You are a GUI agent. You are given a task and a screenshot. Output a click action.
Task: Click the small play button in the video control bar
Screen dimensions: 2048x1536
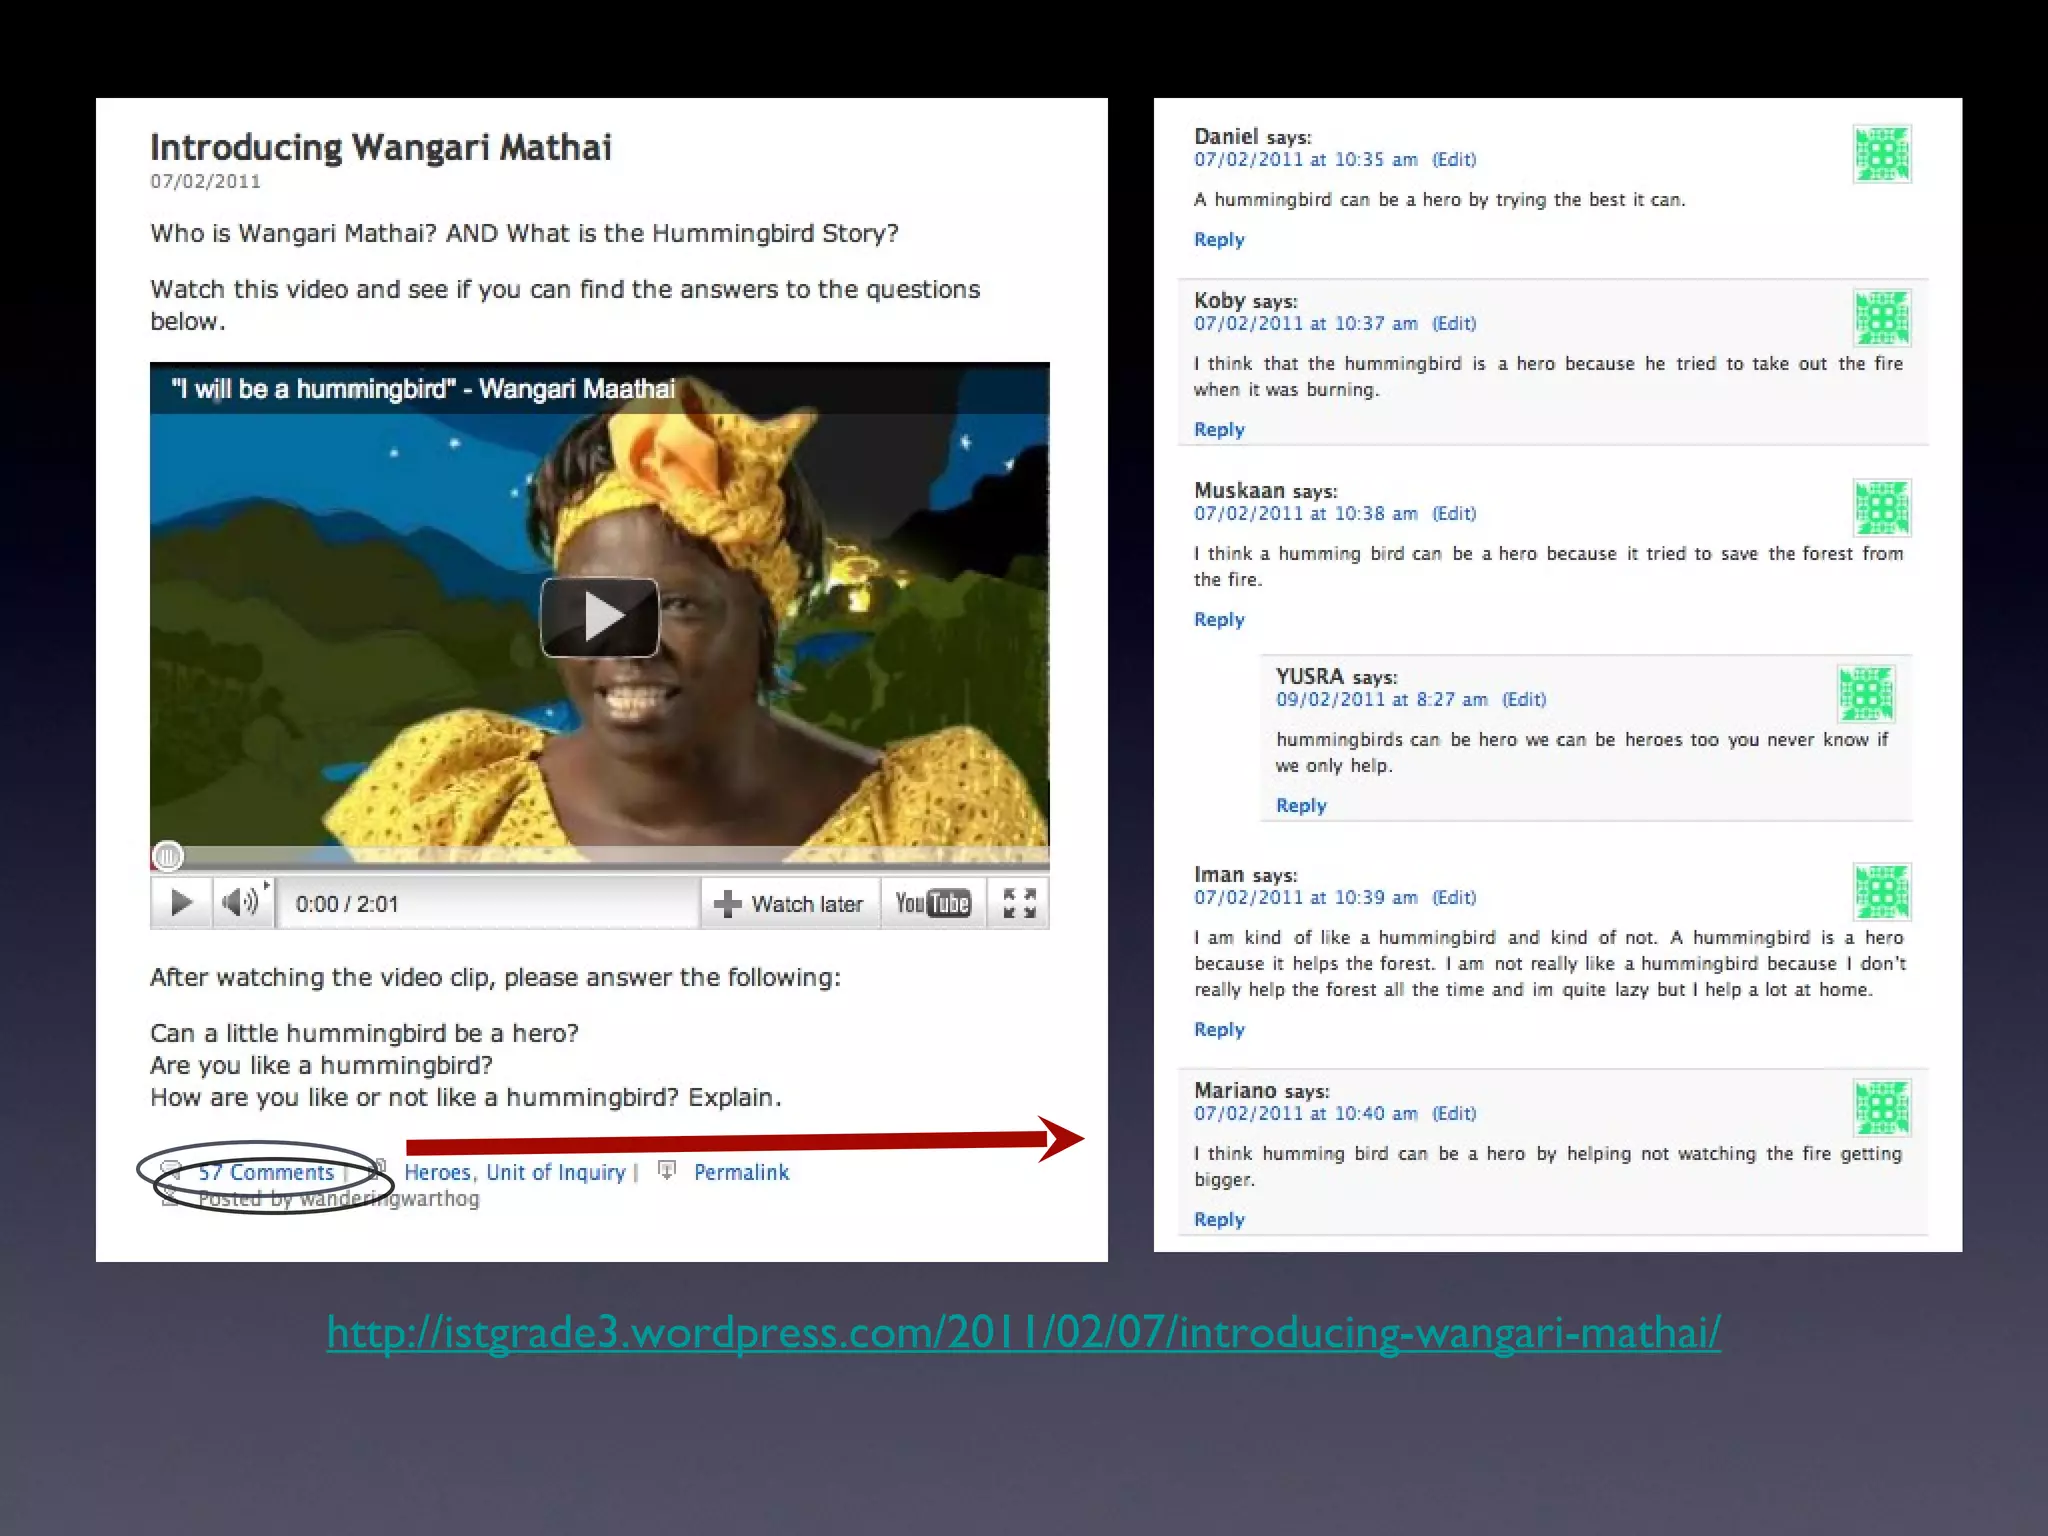coord(181,903)
